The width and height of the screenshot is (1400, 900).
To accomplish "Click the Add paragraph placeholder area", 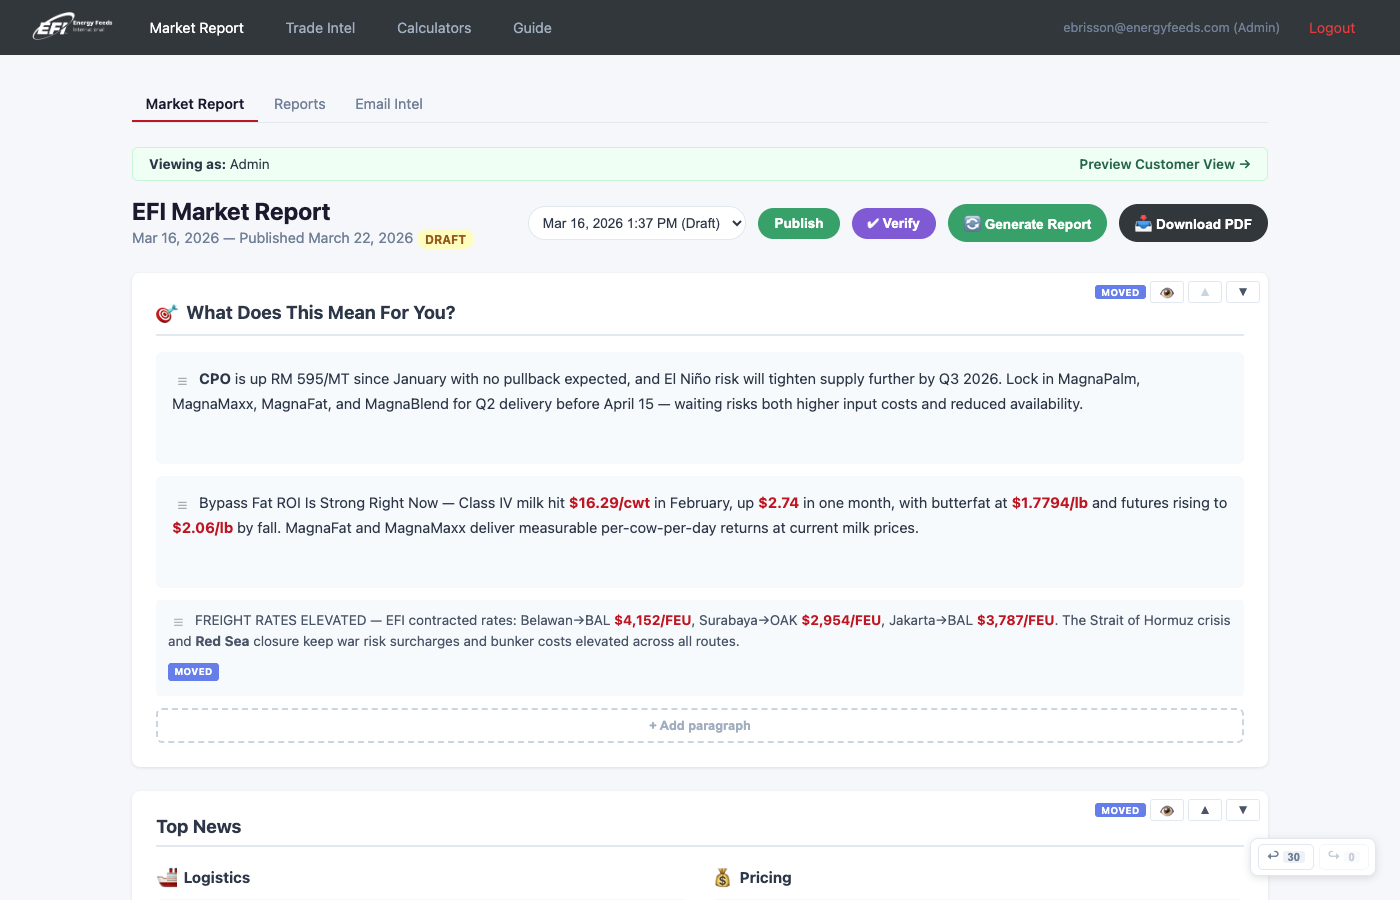I will 700,725.
